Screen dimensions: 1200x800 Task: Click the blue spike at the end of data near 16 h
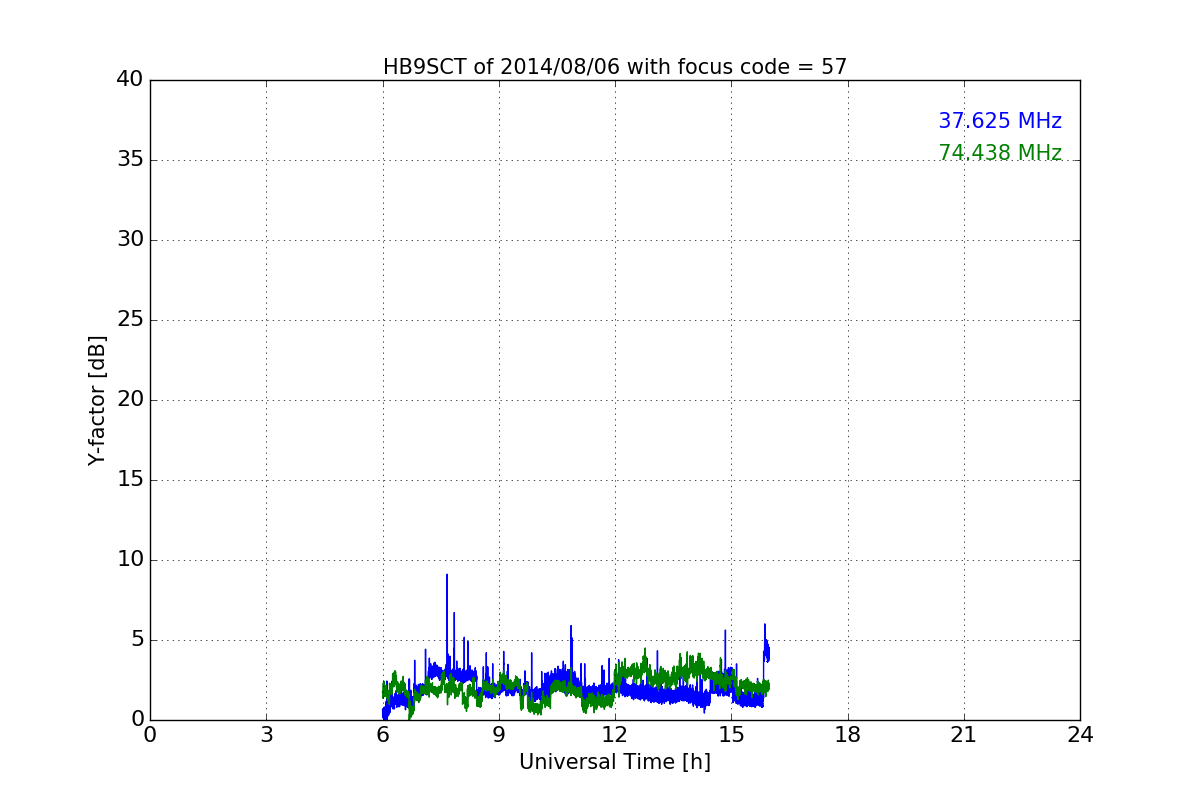(x=766, y=645)
